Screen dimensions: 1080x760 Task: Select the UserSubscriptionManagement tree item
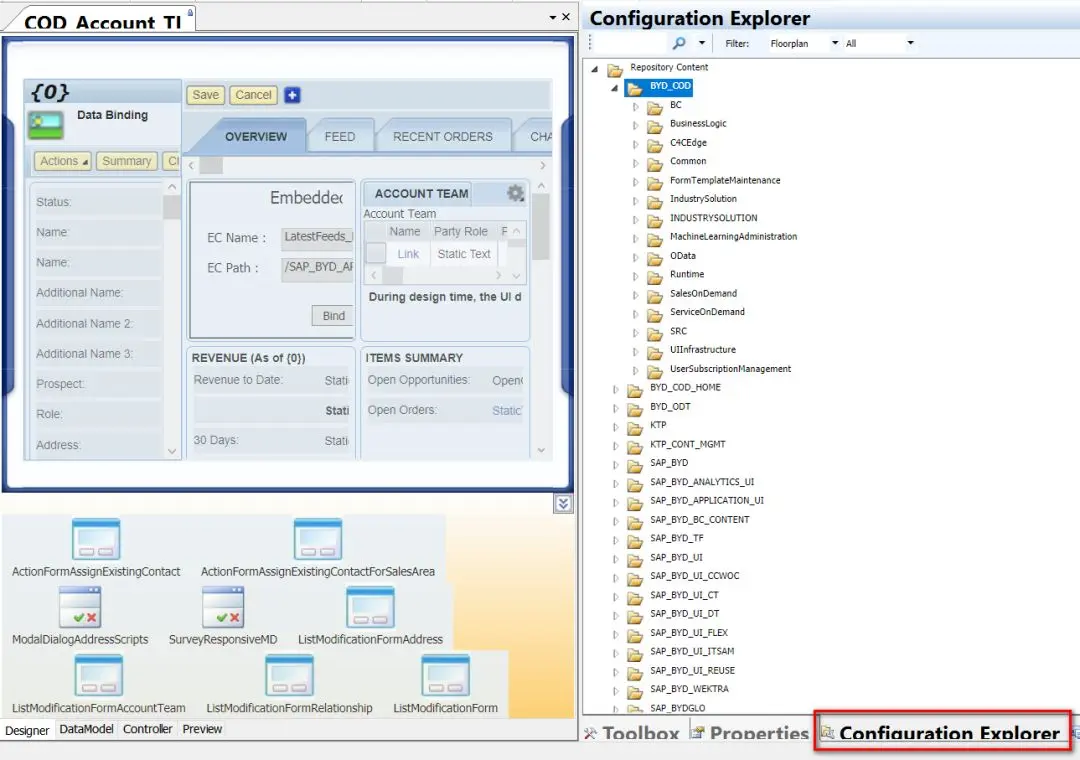tap(730, 369)
